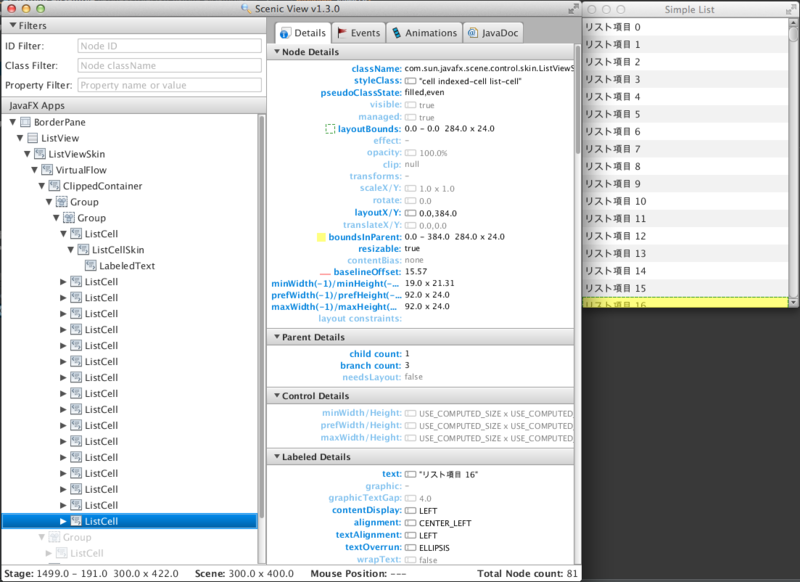The width and height of the screenshot is (800, 582).
Task: Focus the Class Filter input field
Action: [169, 65]
